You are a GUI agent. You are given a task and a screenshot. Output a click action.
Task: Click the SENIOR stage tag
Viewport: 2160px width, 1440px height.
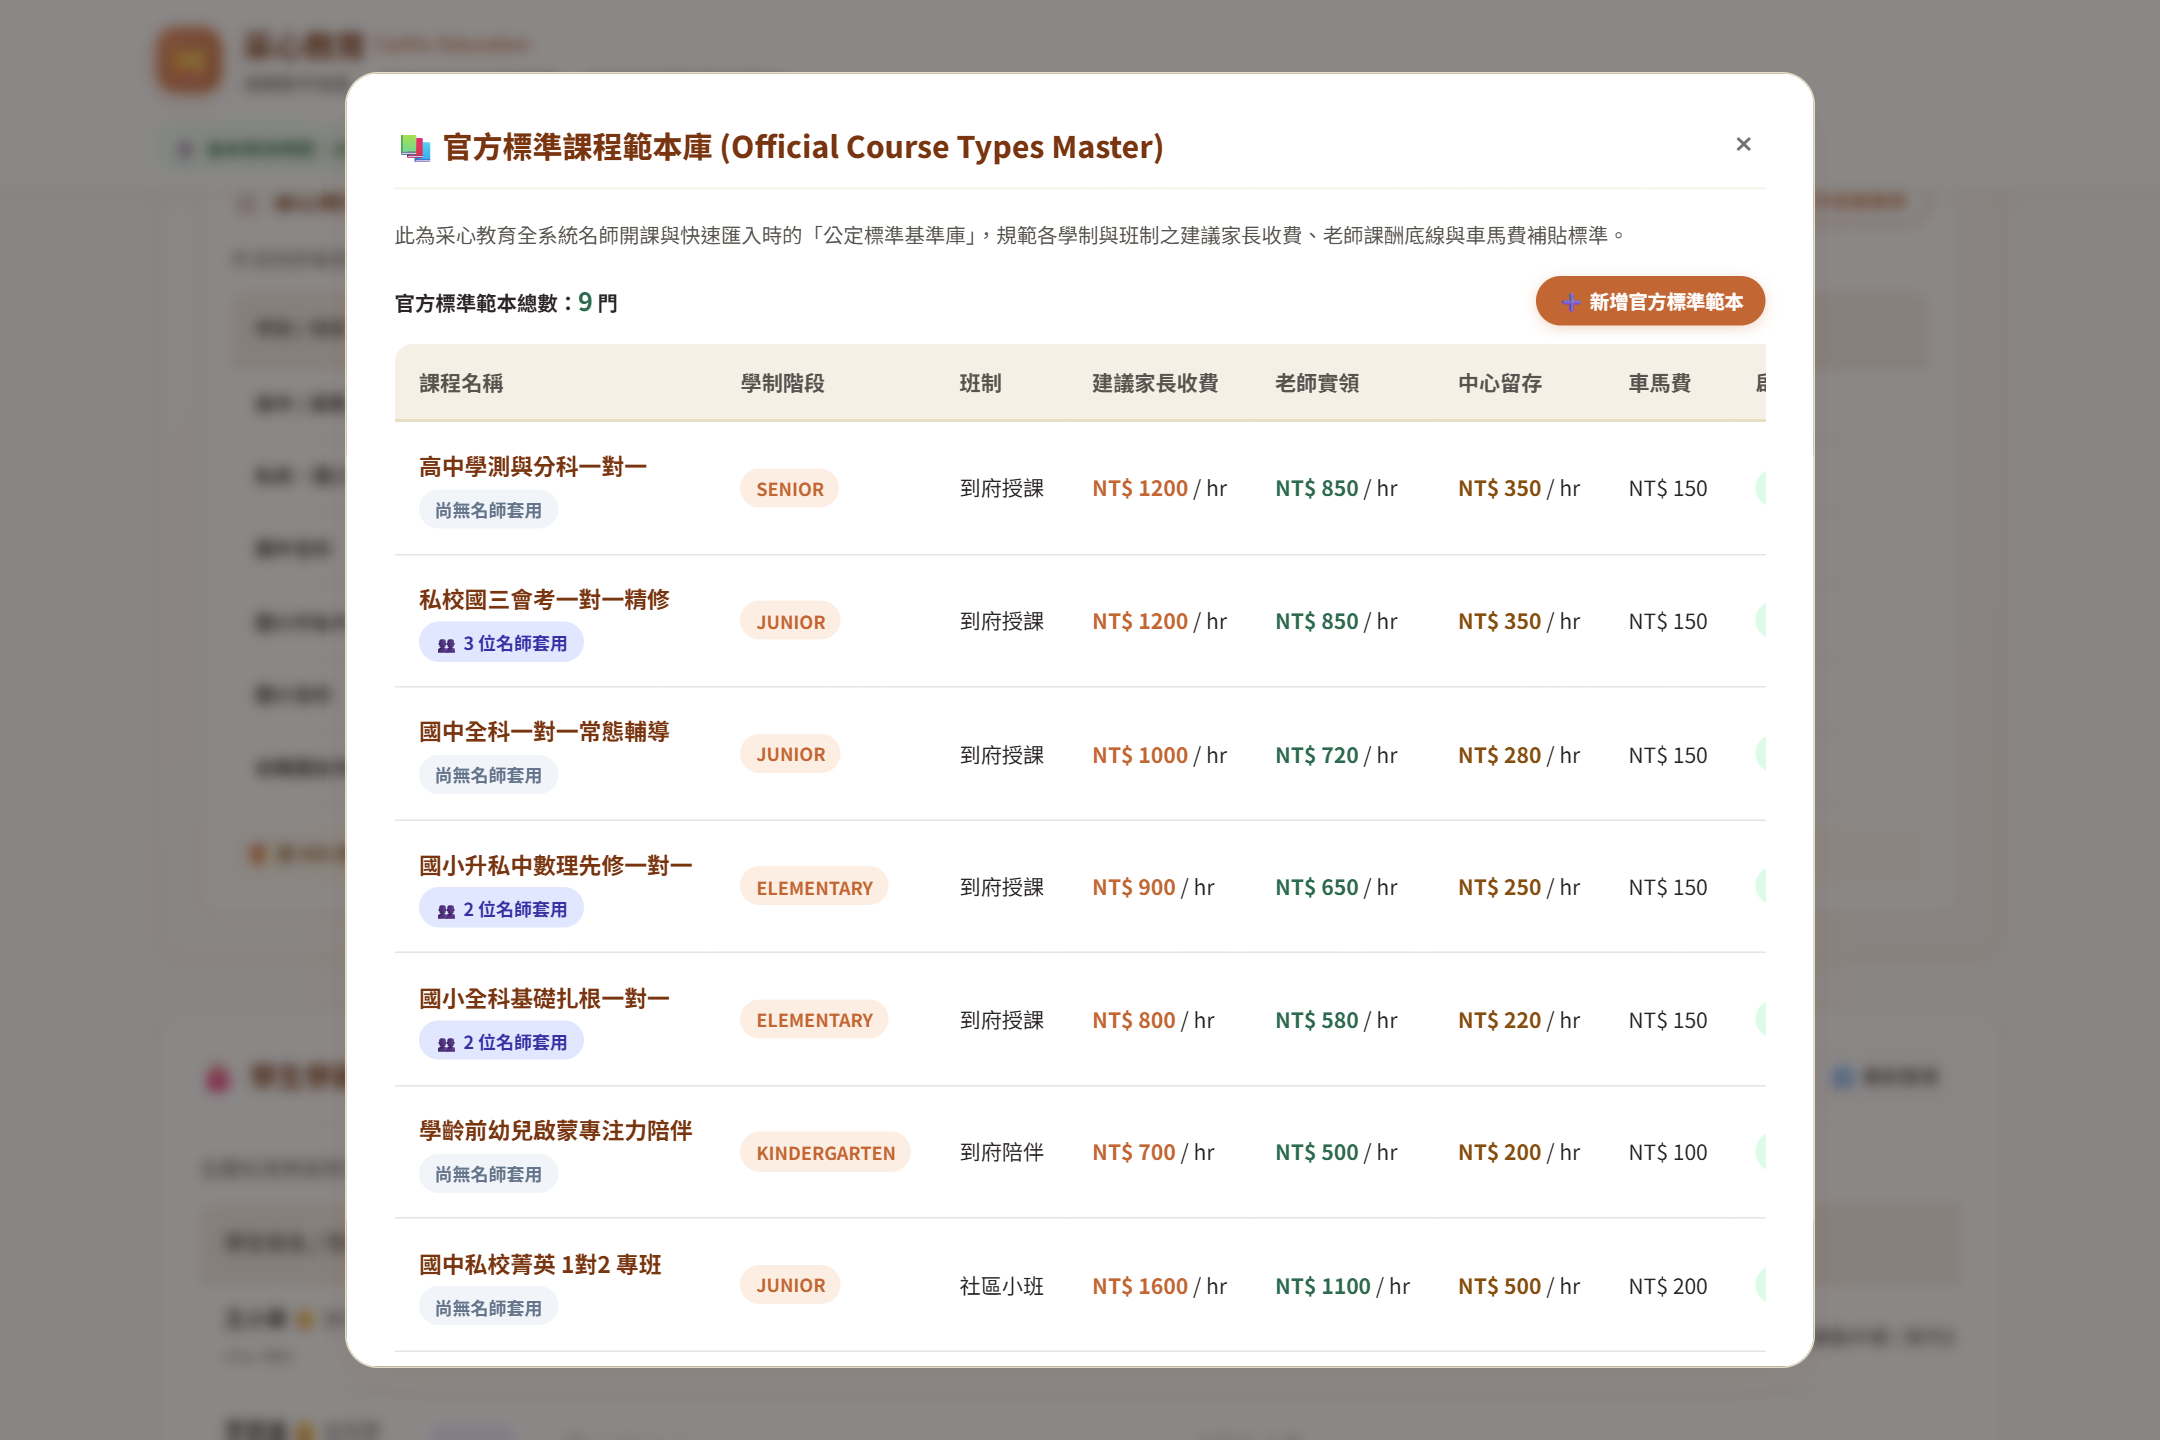click(x=790, y=489)
